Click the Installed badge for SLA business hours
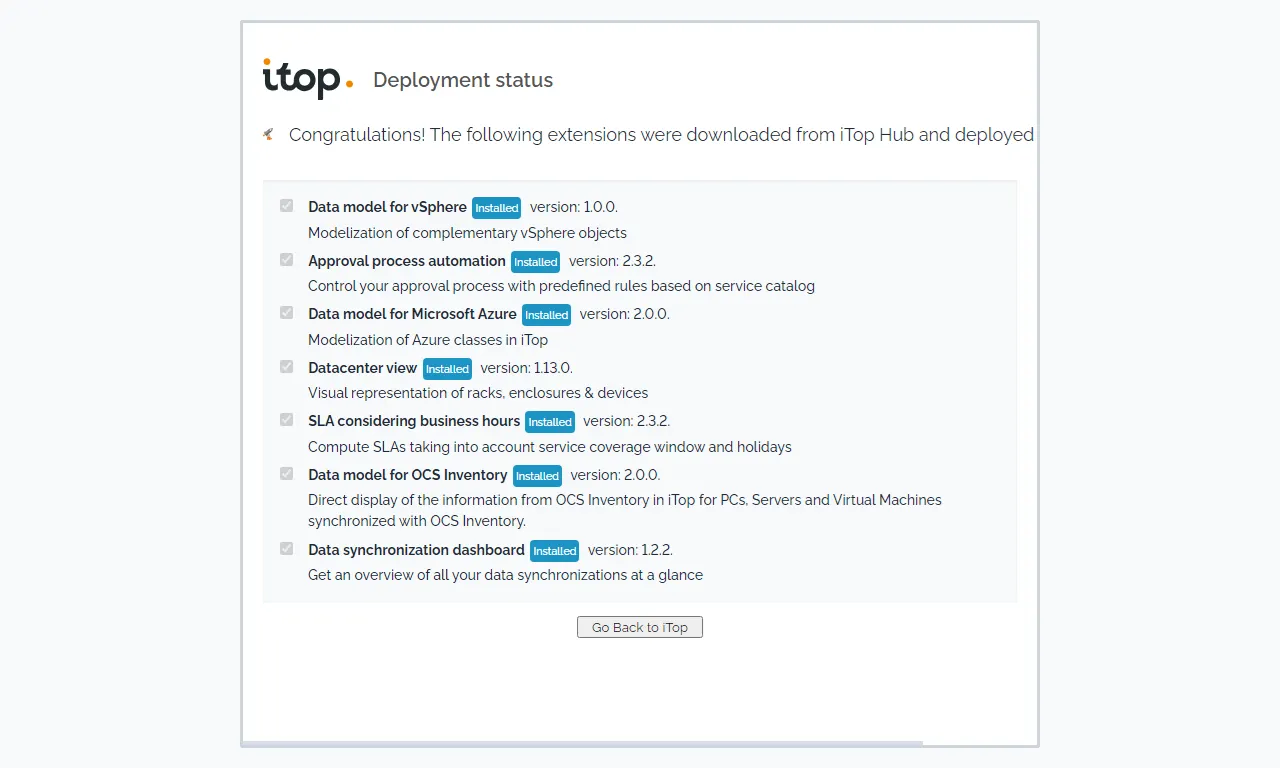The height and width of the screenshot is (768, 1280). [550, 422]
